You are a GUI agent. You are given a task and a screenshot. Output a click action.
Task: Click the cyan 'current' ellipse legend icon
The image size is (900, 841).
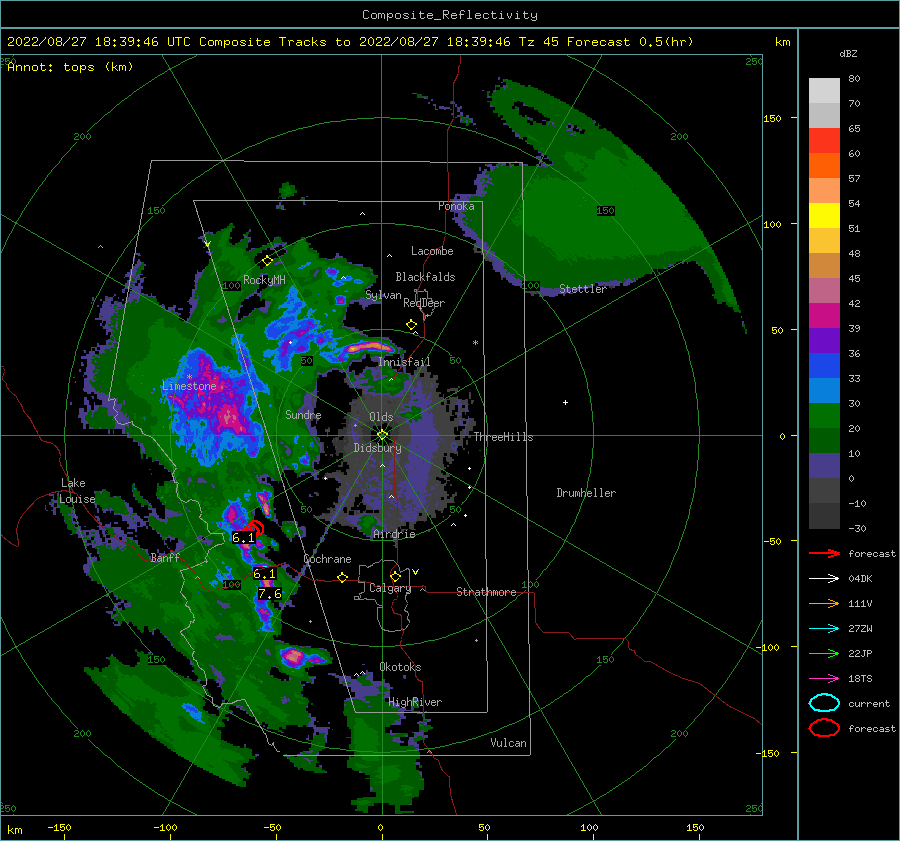click(x=824, y=703)
